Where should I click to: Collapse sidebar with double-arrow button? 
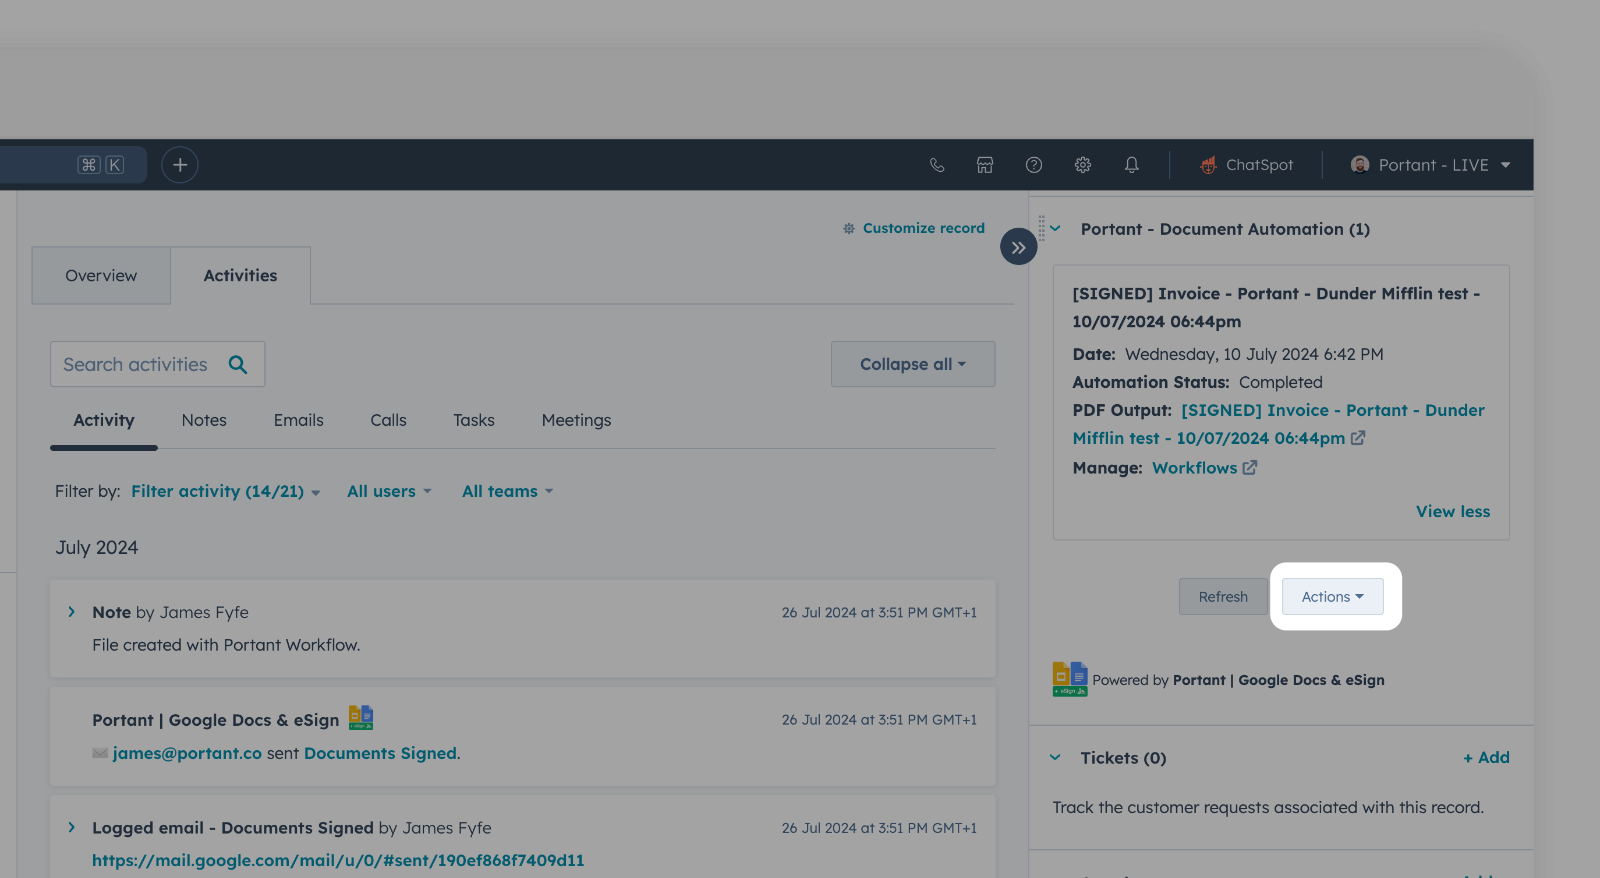1018,247
